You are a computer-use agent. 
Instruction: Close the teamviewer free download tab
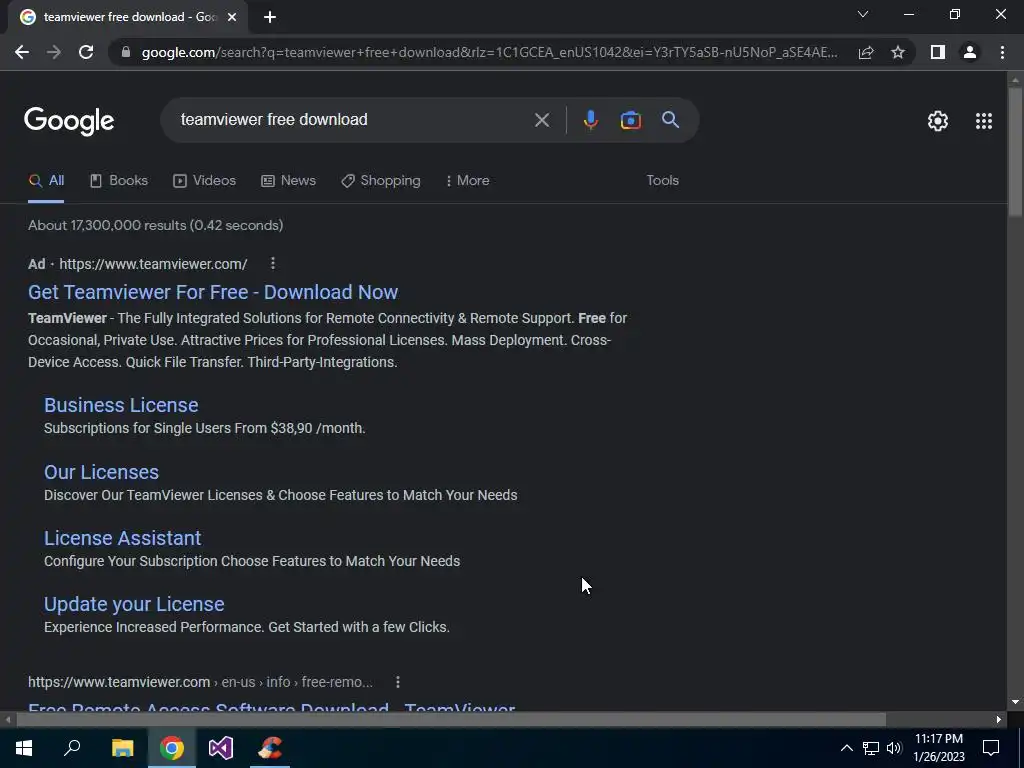232,17
